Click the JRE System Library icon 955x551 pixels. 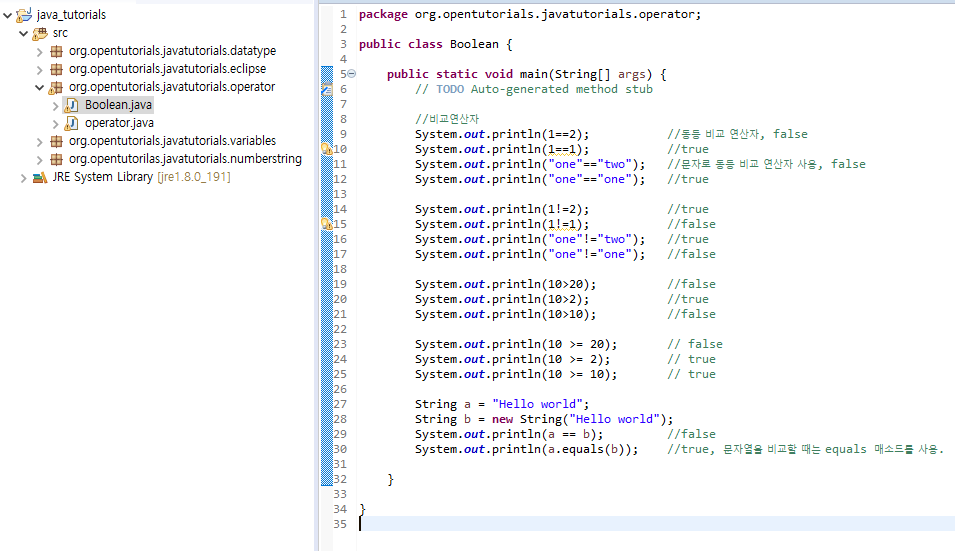[x=40, y=177]
